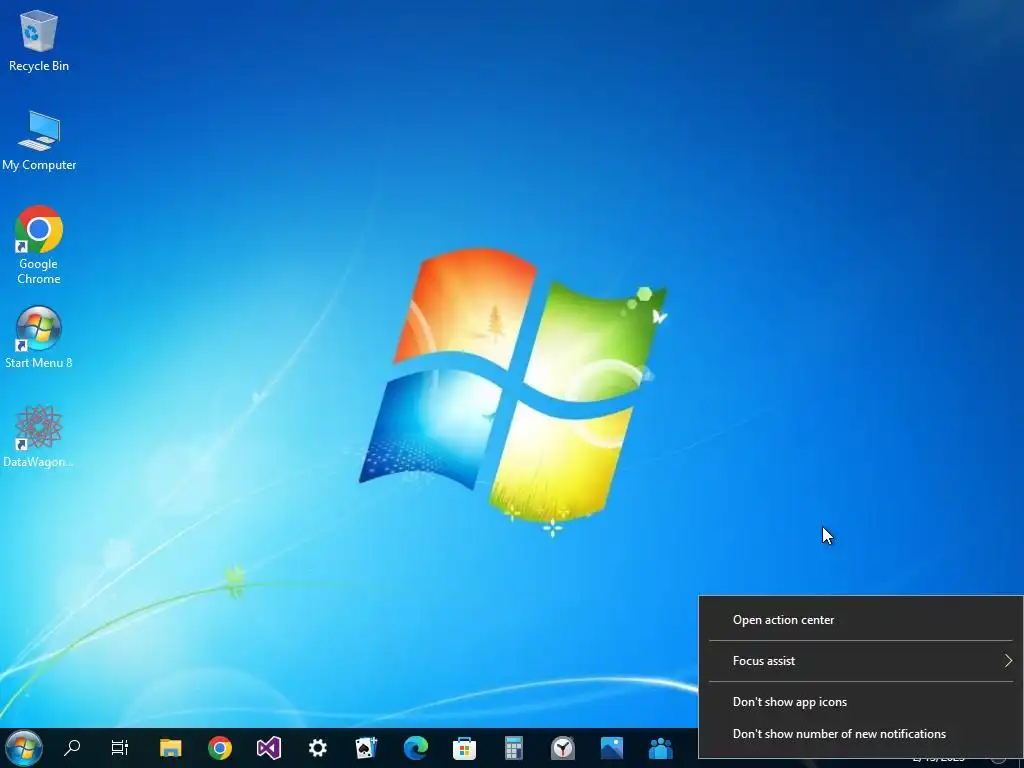Open the People icon in taskbar
This screenshot has width=1024, height=768.
[660, 748]
